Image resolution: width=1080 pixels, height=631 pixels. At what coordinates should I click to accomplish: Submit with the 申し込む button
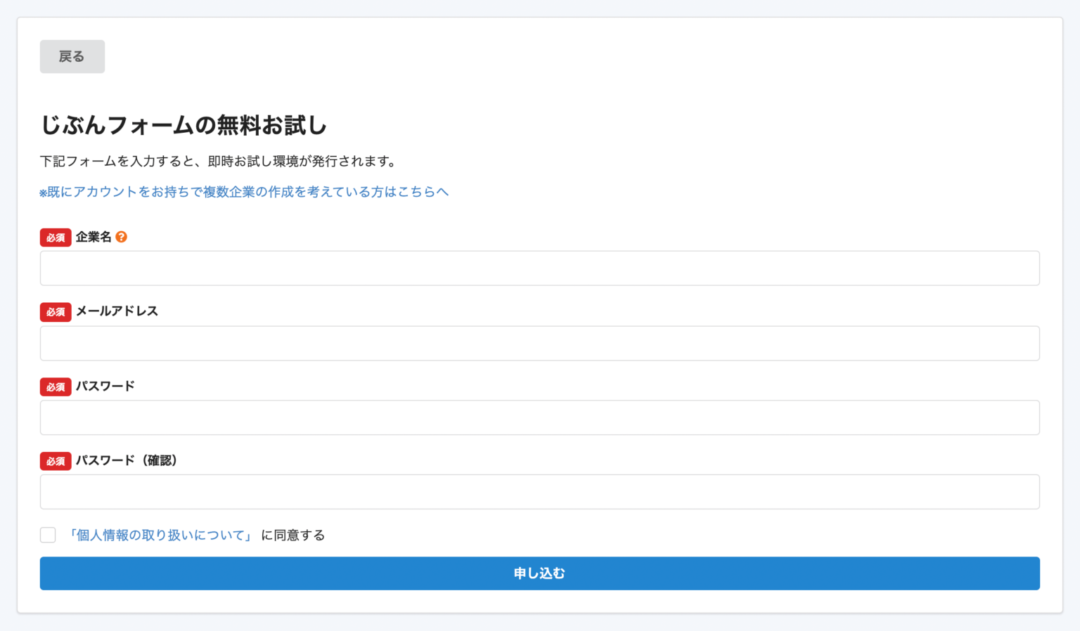[539, 573]
